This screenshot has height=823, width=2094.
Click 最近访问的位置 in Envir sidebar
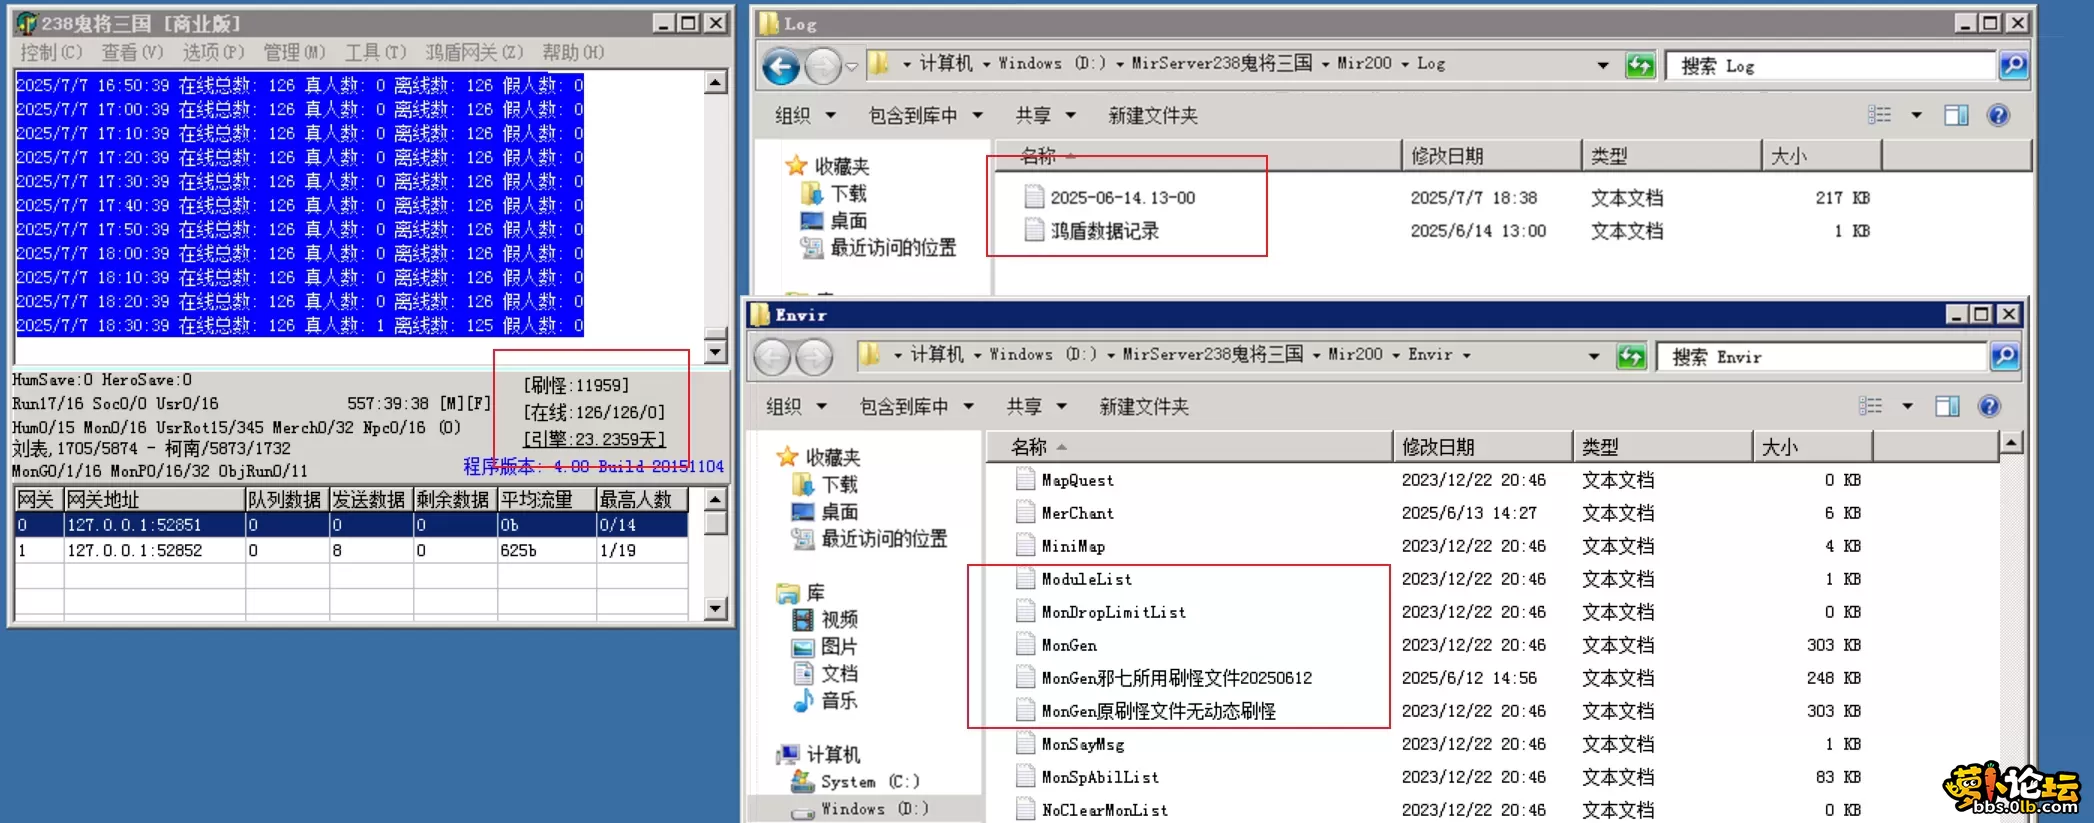884,538
